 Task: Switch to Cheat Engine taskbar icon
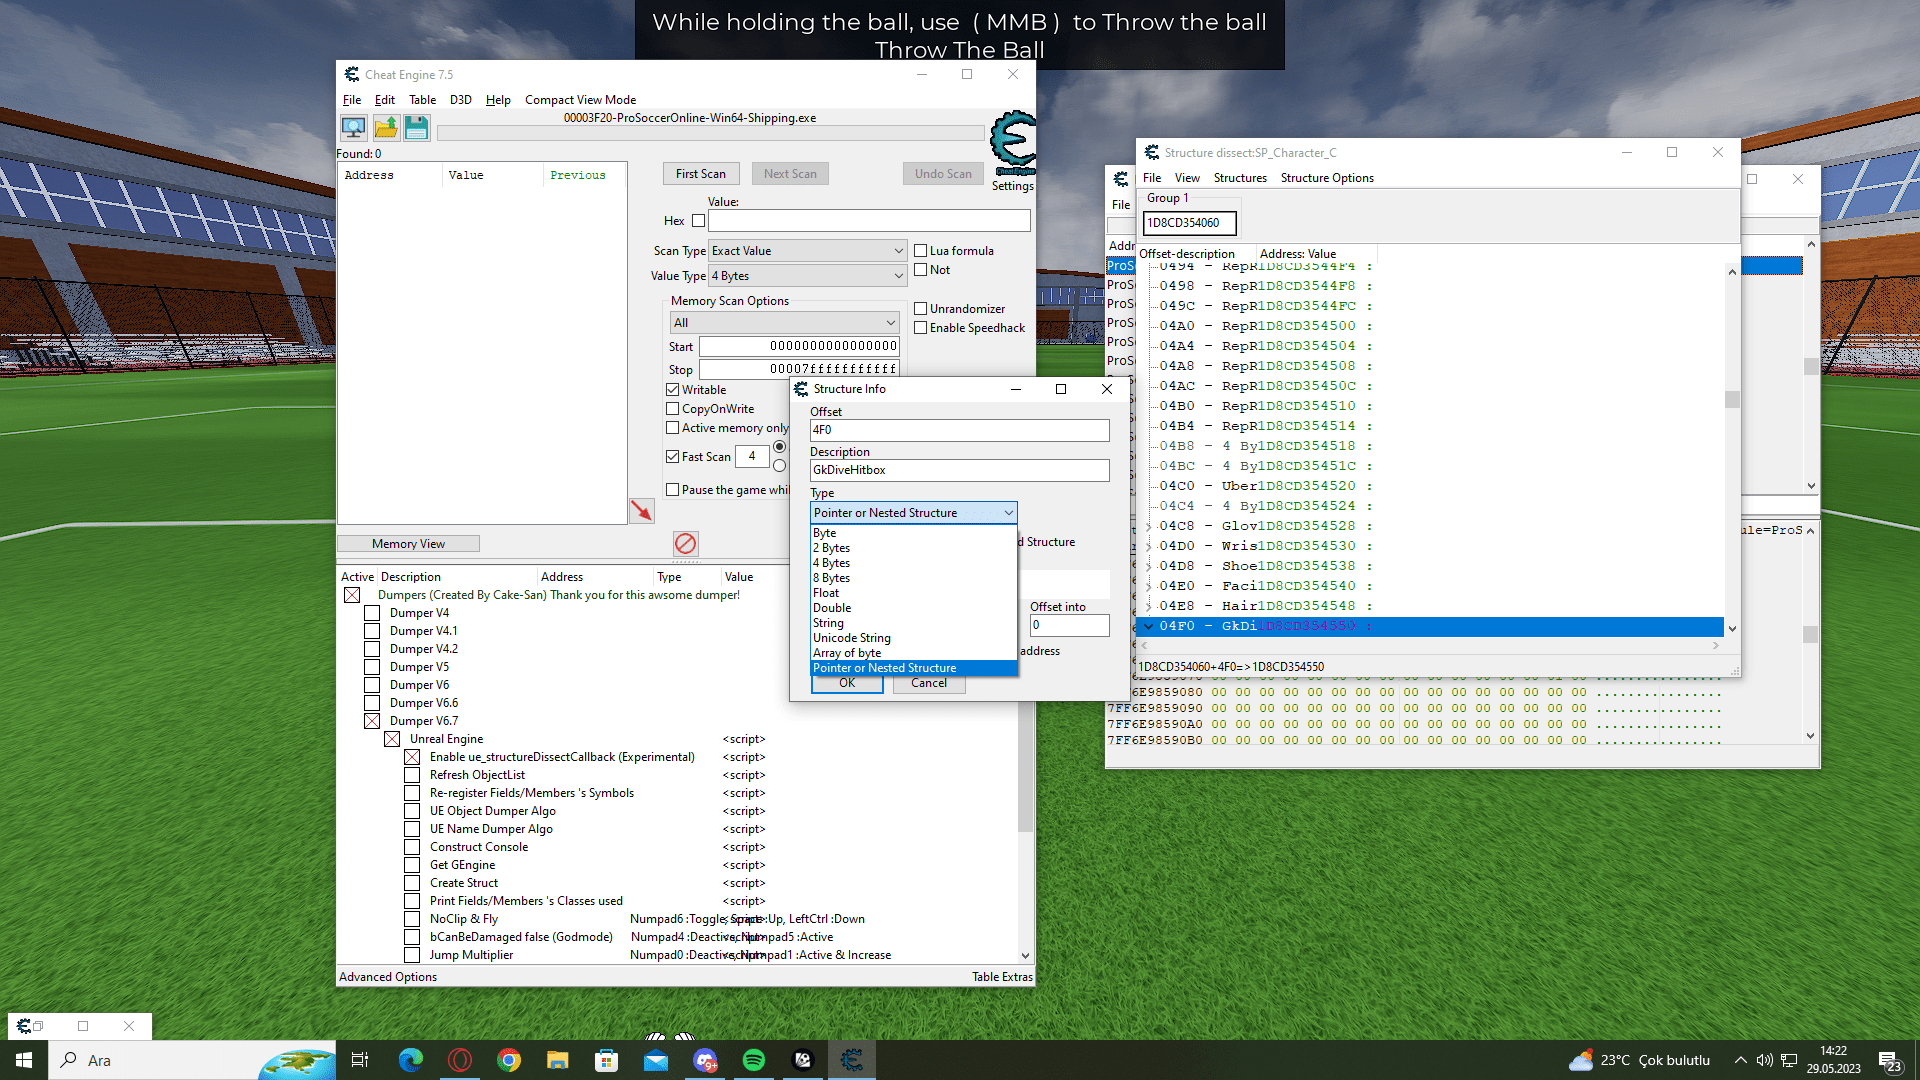[852, 1060]
